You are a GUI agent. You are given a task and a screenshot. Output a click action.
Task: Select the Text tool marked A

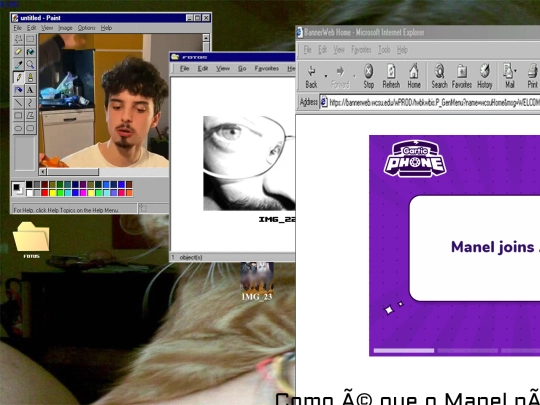point(30,90)
